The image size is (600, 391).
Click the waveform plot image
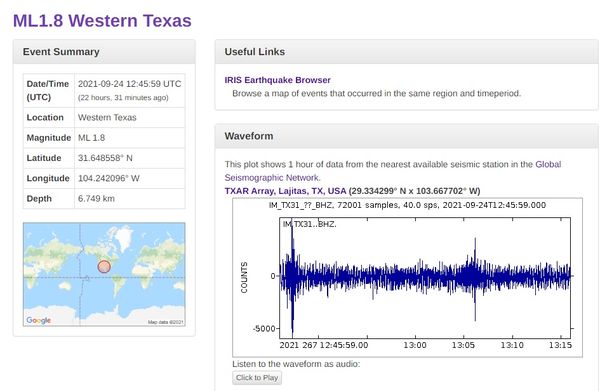408,277
